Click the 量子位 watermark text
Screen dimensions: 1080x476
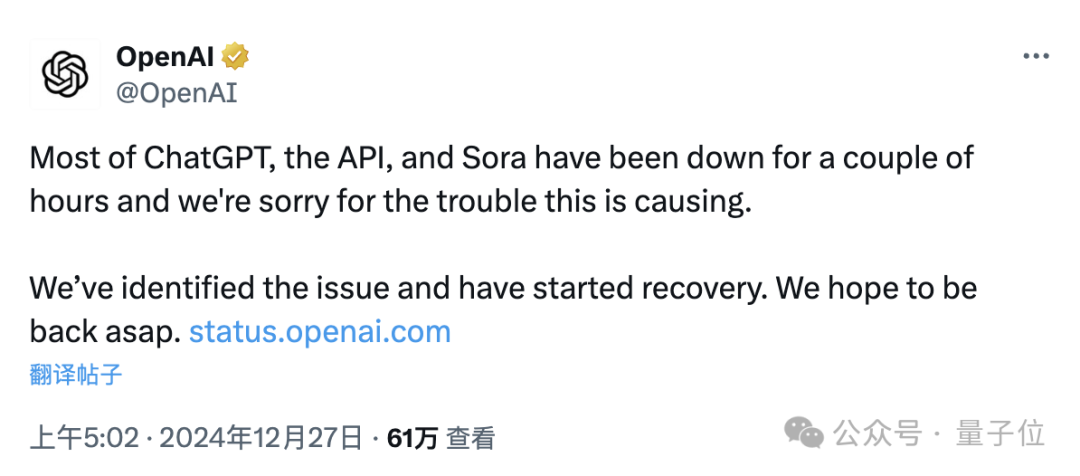[x=1000, y=434]
